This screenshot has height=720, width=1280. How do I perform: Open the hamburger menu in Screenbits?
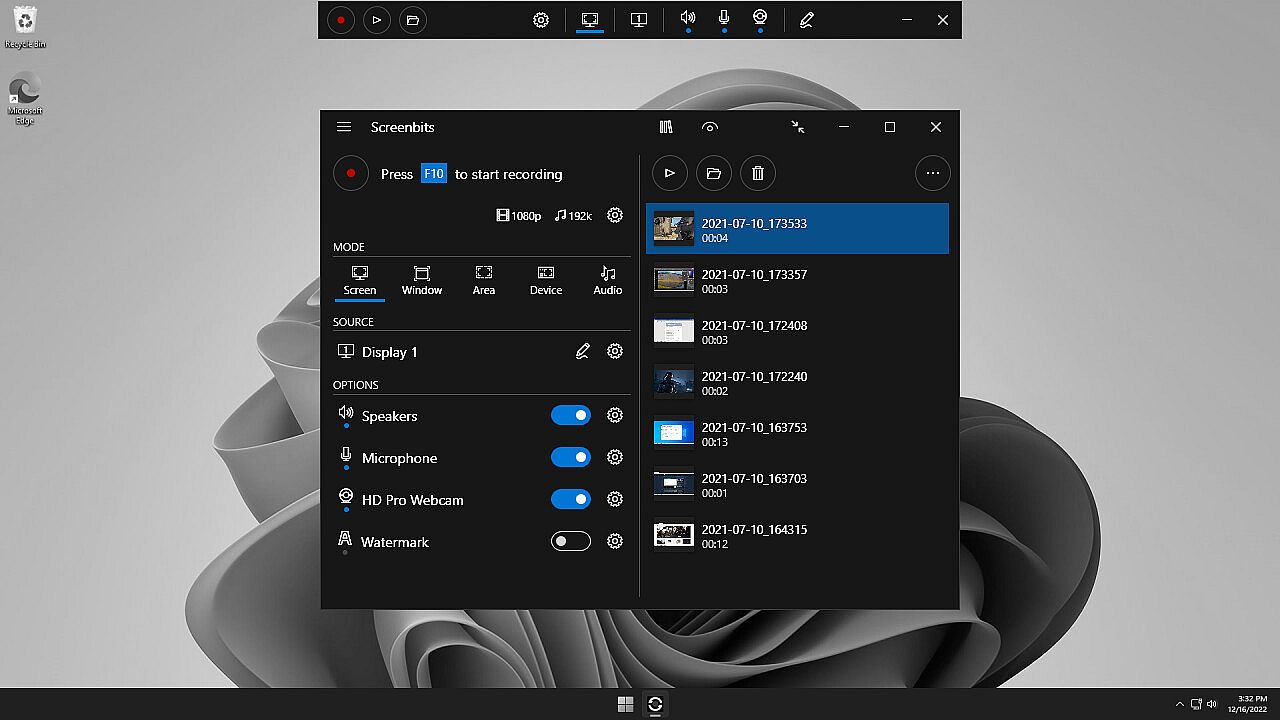(344, 127)
